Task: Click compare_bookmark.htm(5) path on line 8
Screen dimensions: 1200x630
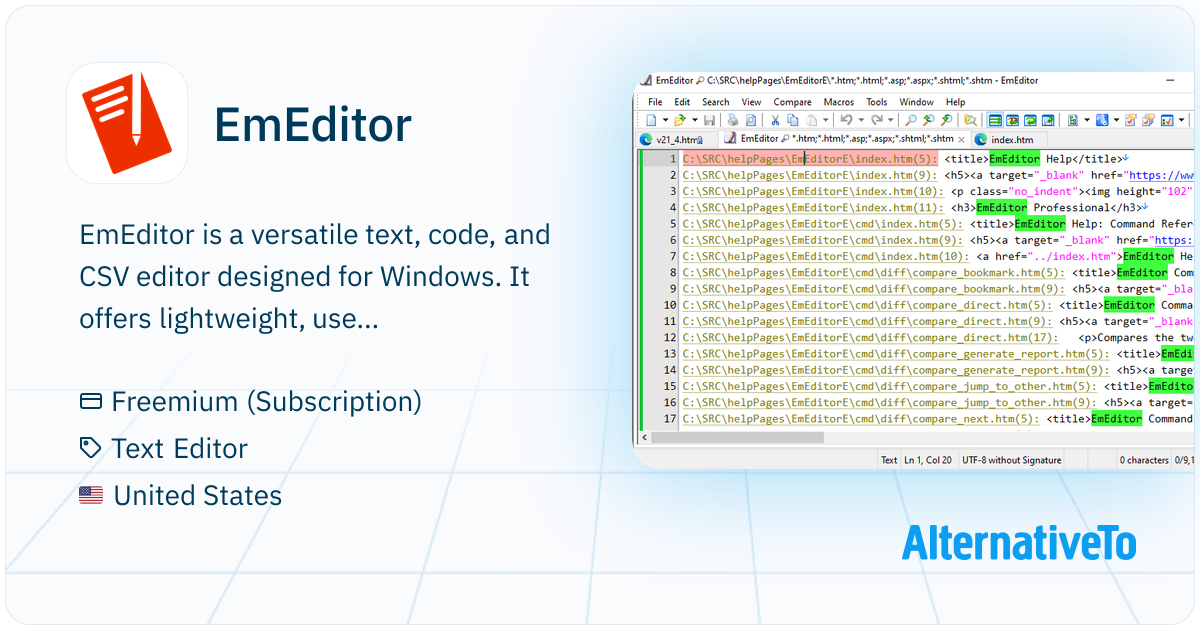Action: point(874,272)
